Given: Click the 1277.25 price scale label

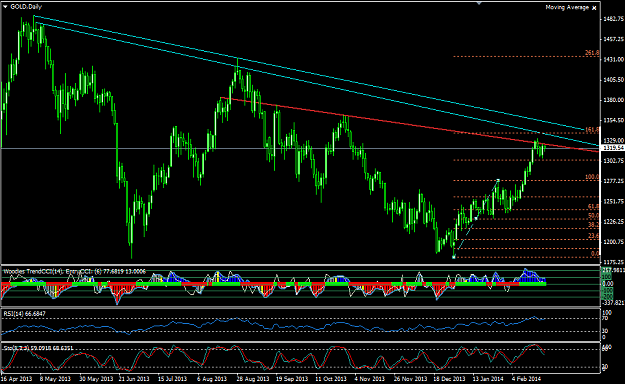Looking at the screenshot, I should [614, 181].
